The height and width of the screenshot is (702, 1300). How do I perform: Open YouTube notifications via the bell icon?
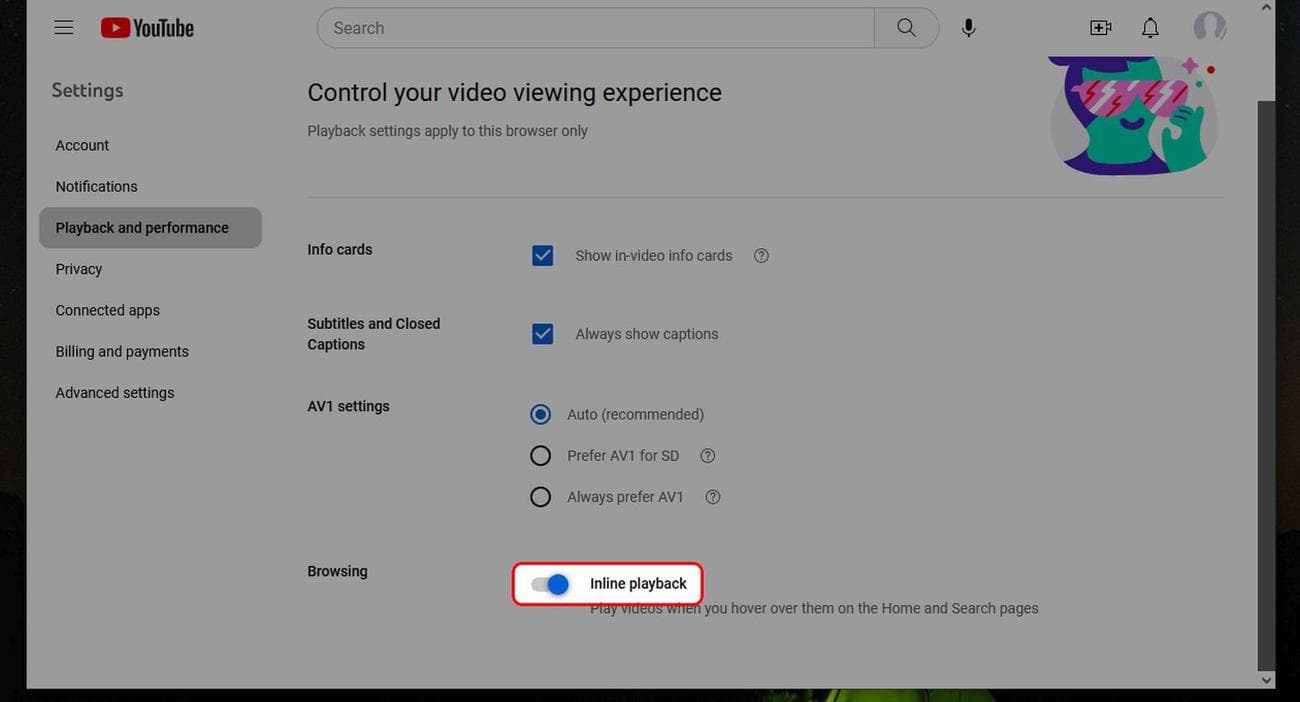1149,27
